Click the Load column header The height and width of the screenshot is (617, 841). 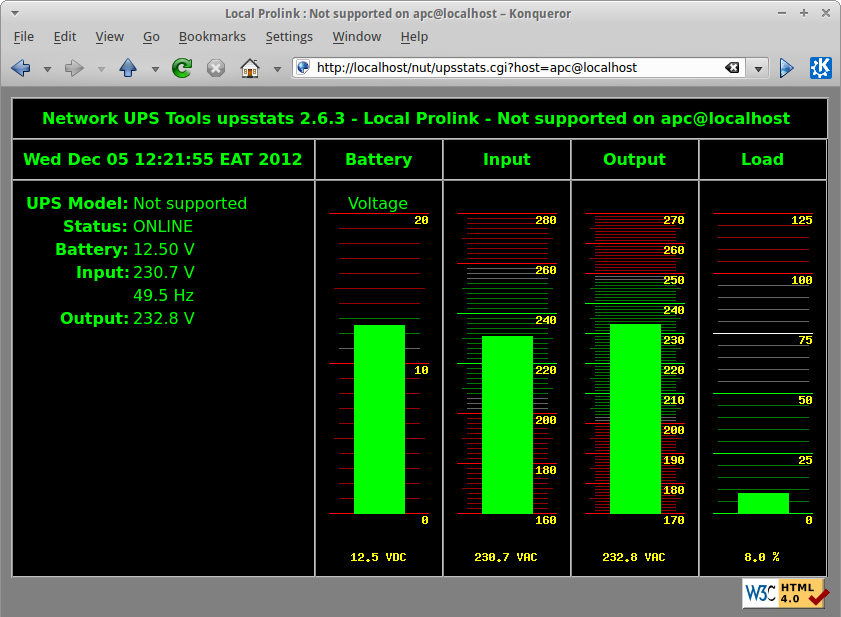pos(763,159)
